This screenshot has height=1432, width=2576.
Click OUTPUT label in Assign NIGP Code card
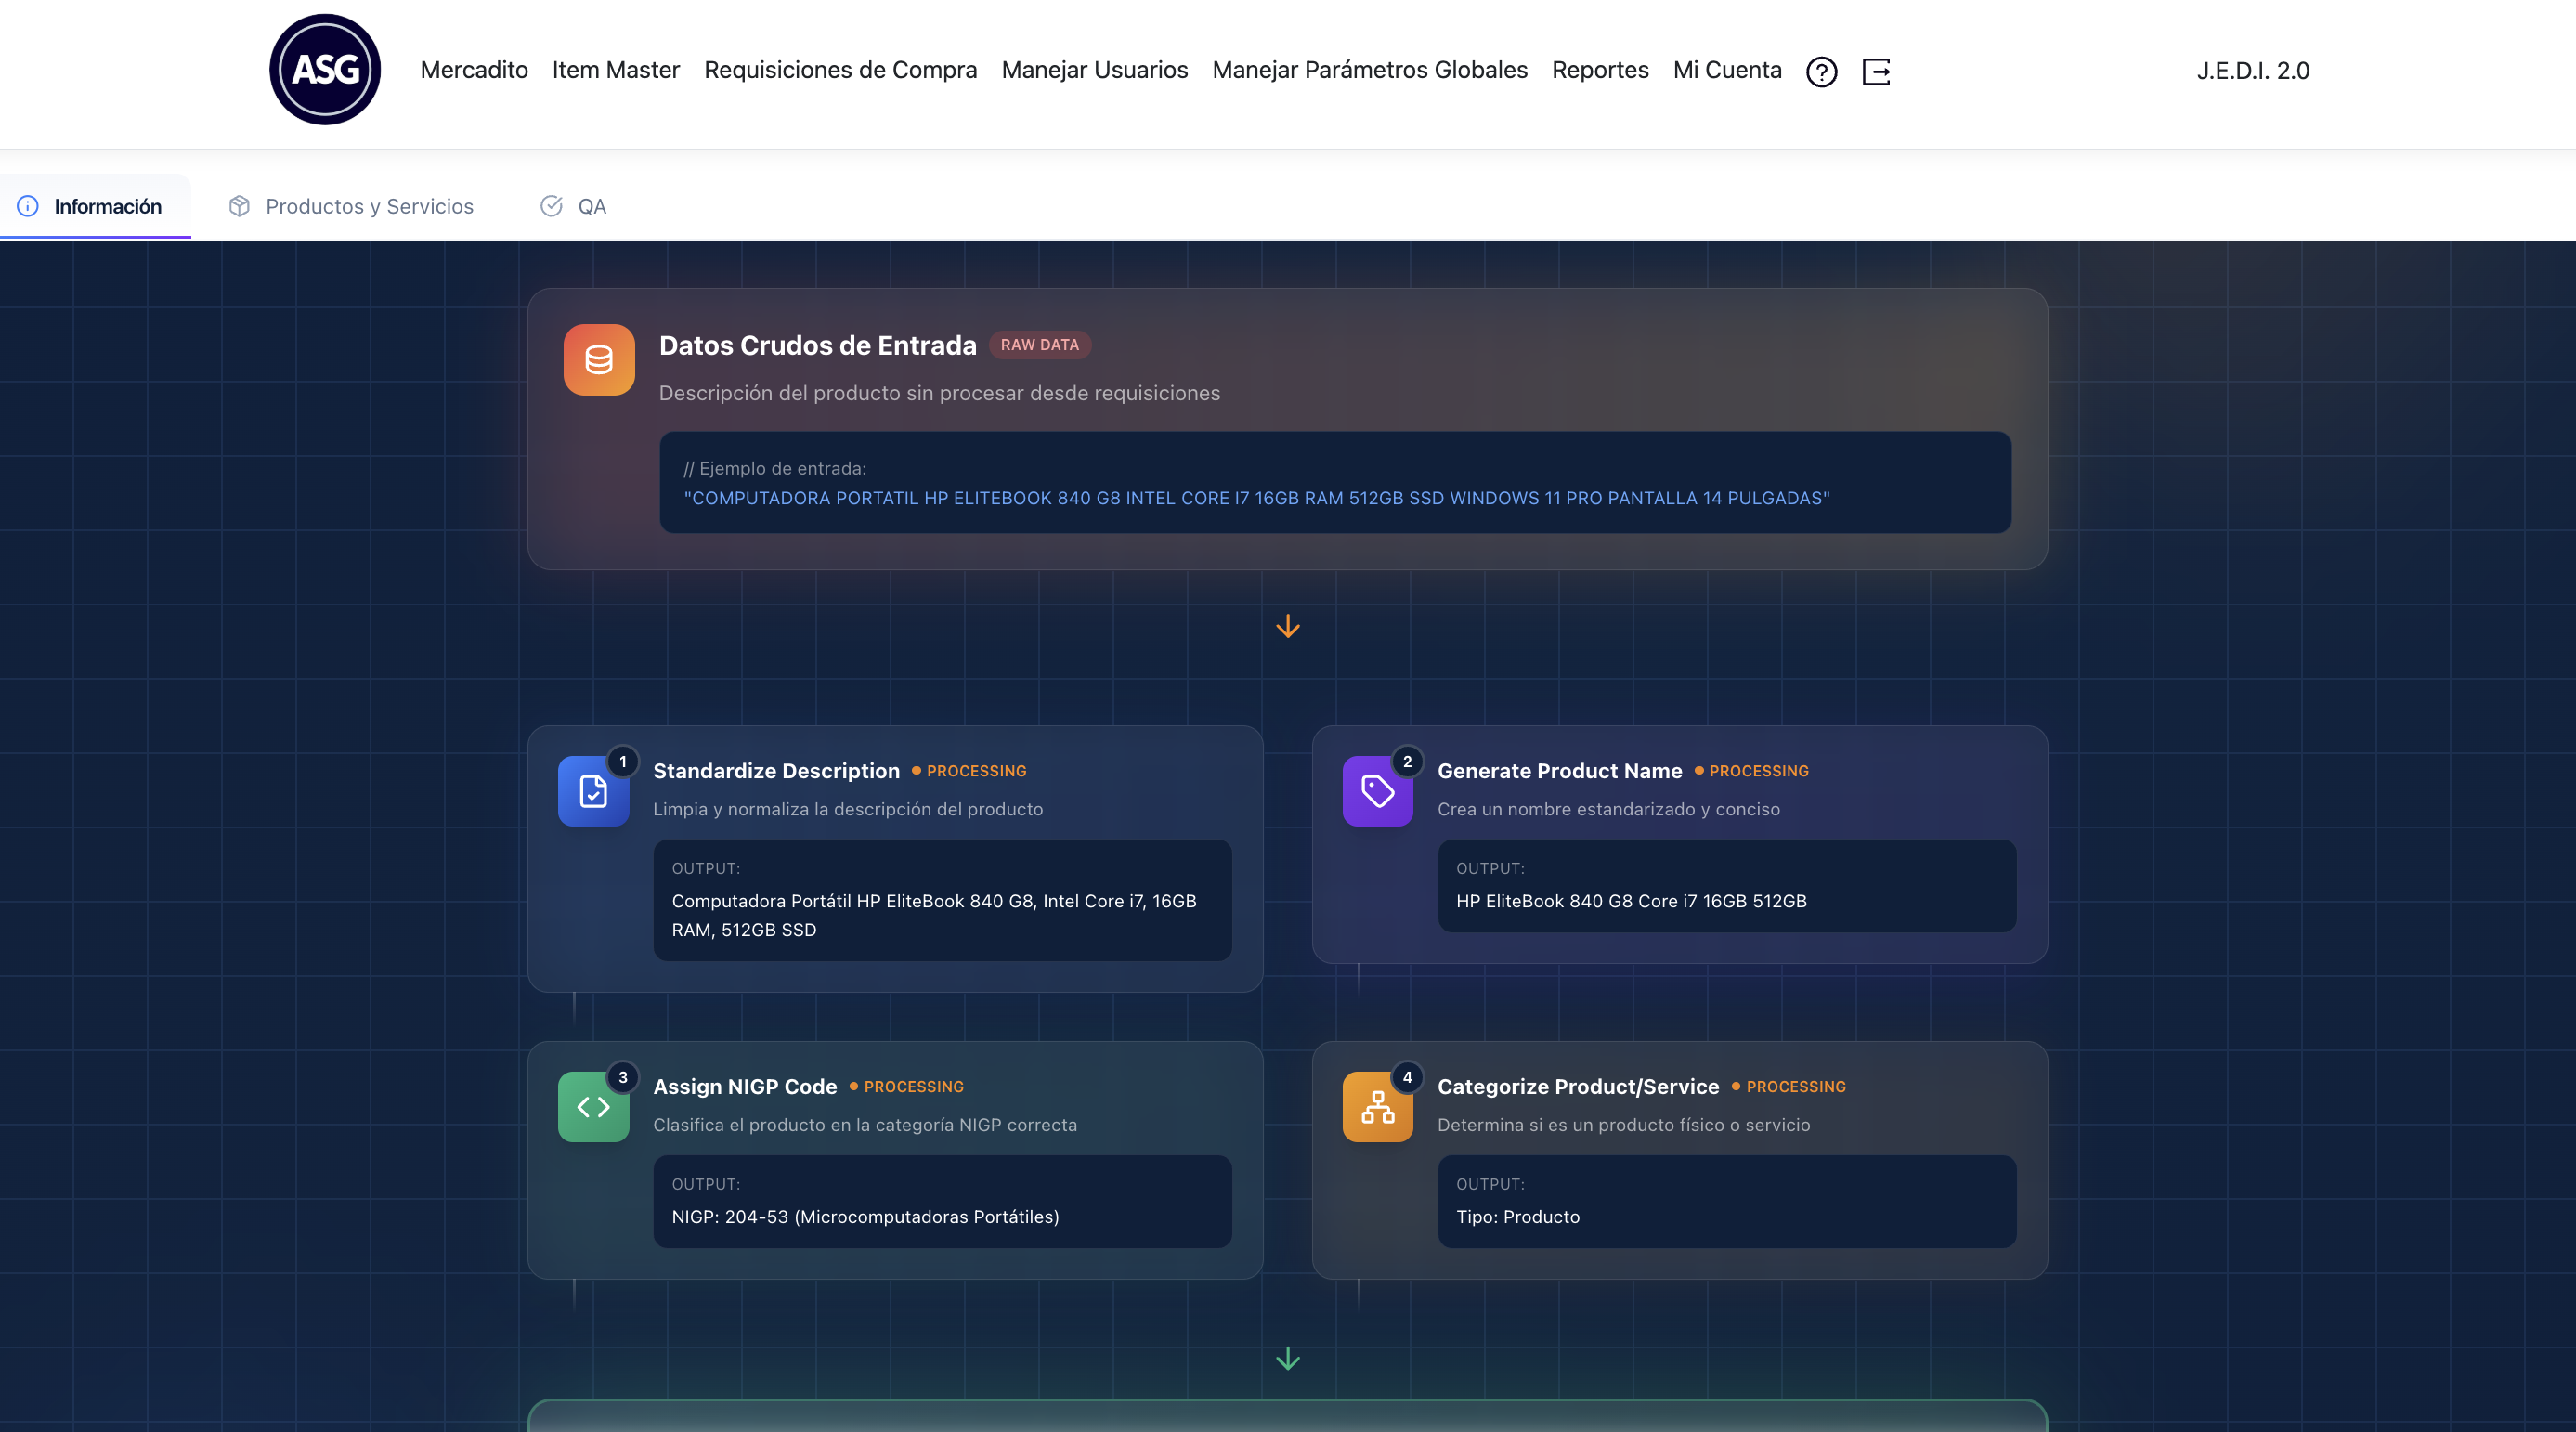click(x=705, y=1184)
